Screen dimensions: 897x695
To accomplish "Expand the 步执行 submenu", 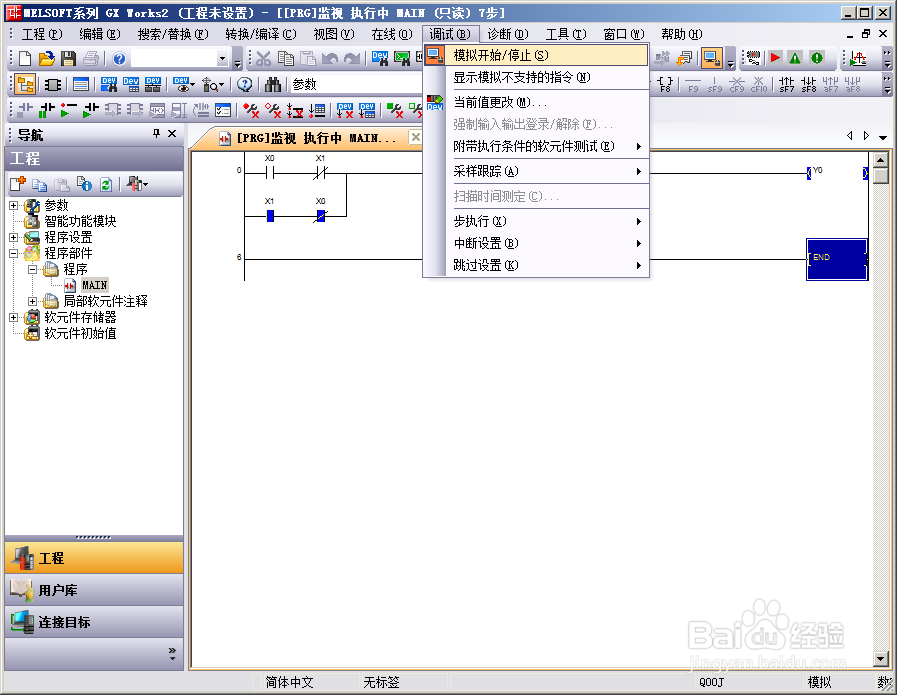I will tap(537, 221).
